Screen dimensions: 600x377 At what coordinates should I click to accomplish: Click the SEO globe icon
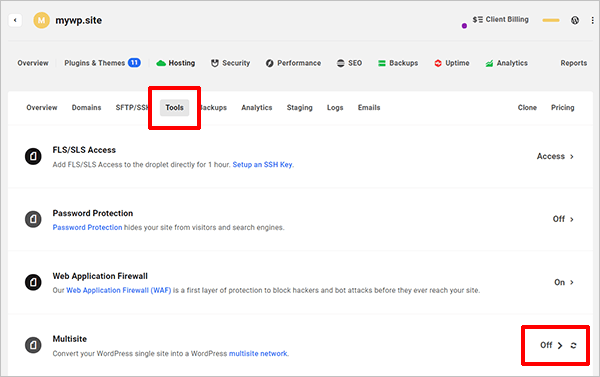(341, 63)
